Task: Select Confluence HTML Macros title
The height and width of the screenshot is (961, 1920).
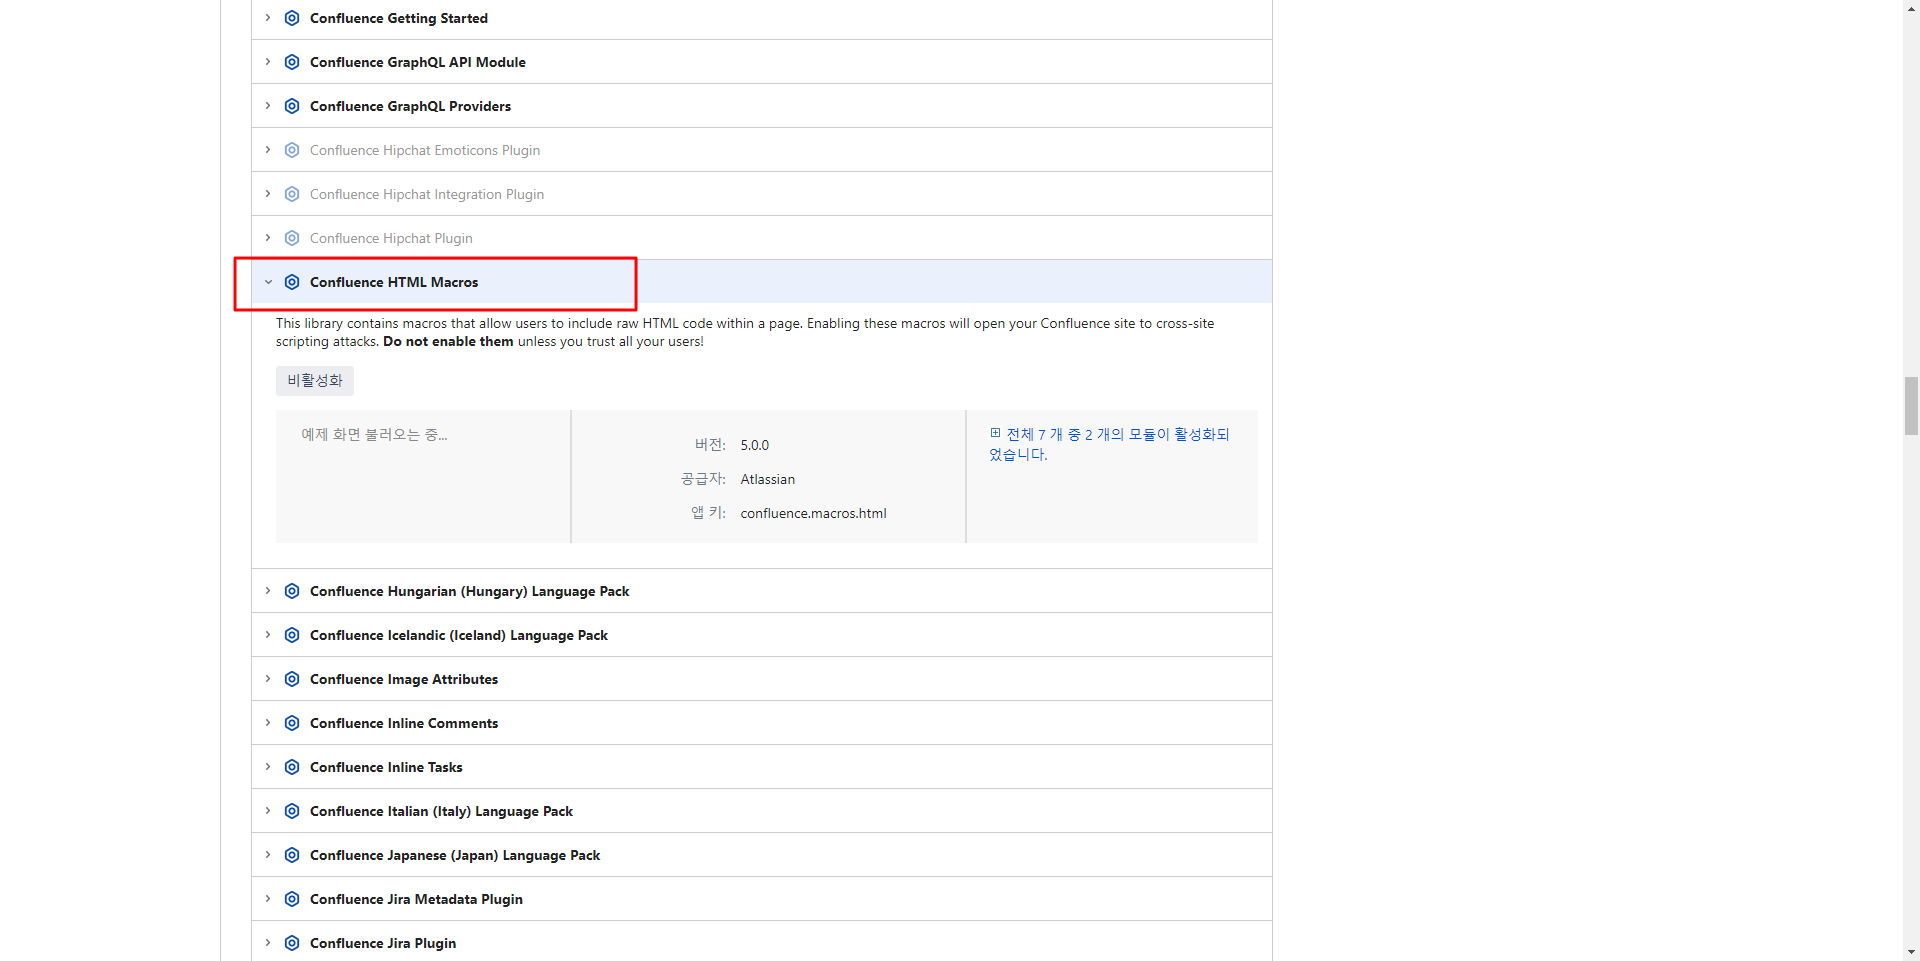Action: 394,282
